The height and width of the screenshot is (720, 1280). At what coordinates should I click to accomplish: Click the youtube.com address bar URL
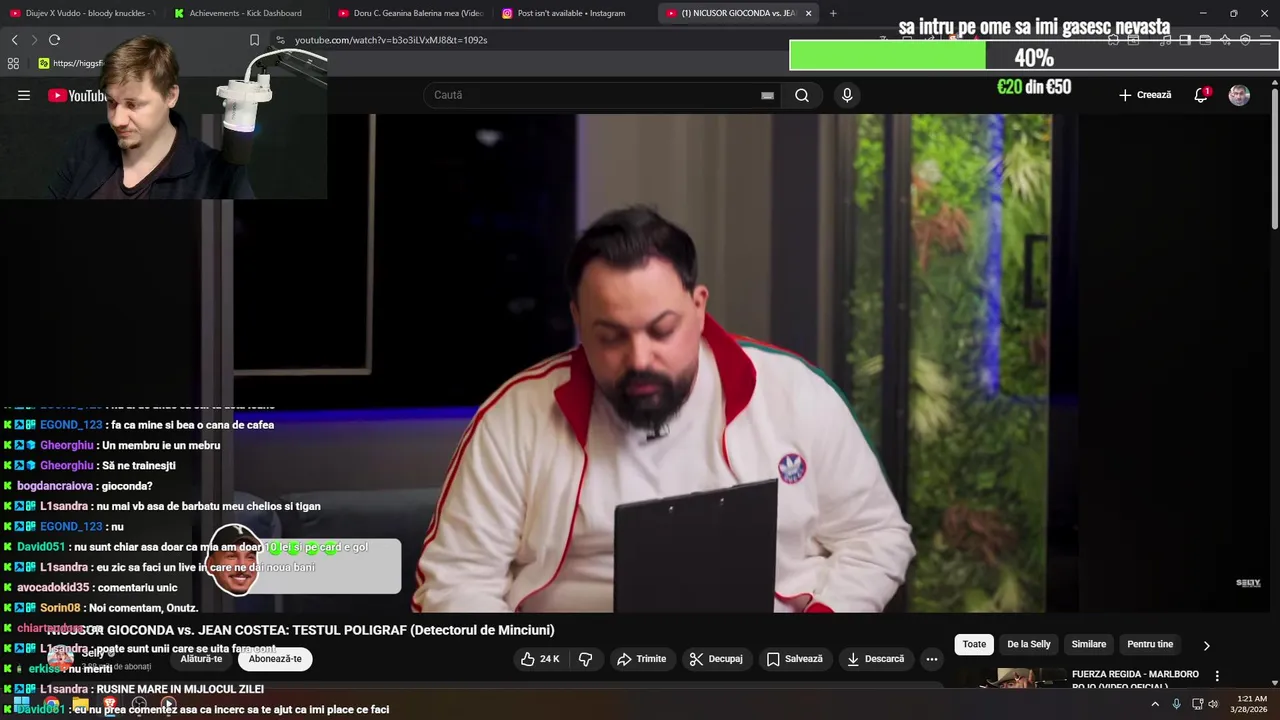pyautogui.click(x=391, y=40)
